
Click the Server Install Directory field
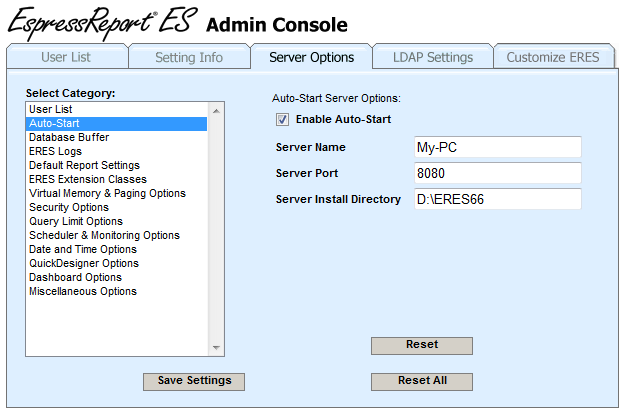pyautogui.click(x=498, y=199)
